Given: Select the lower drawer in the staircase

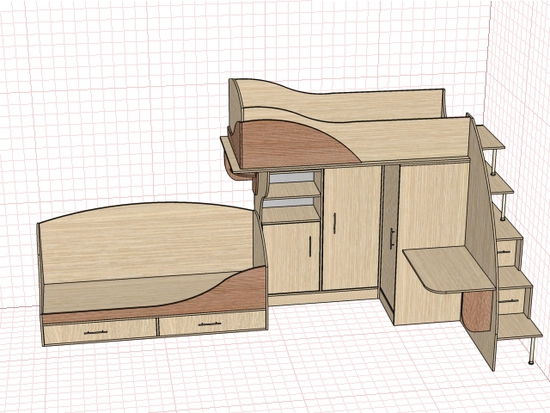Looking at the screenshot, I should [511, 302].
